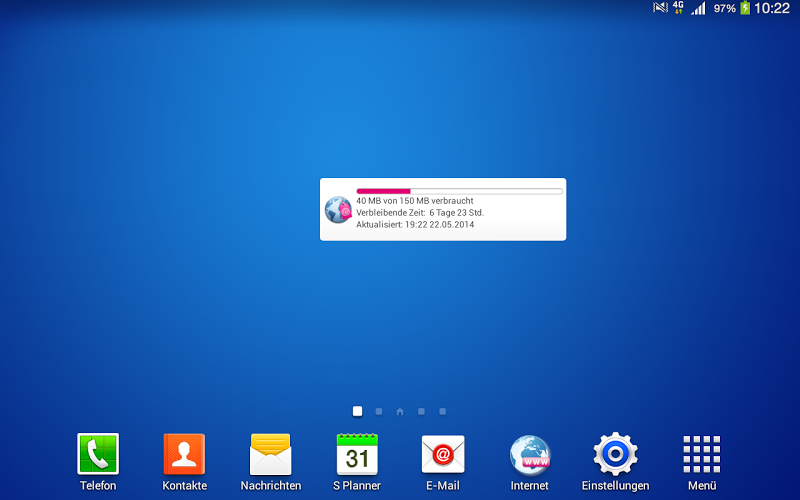Tap the battery charging icon

(x=745, y=8)
